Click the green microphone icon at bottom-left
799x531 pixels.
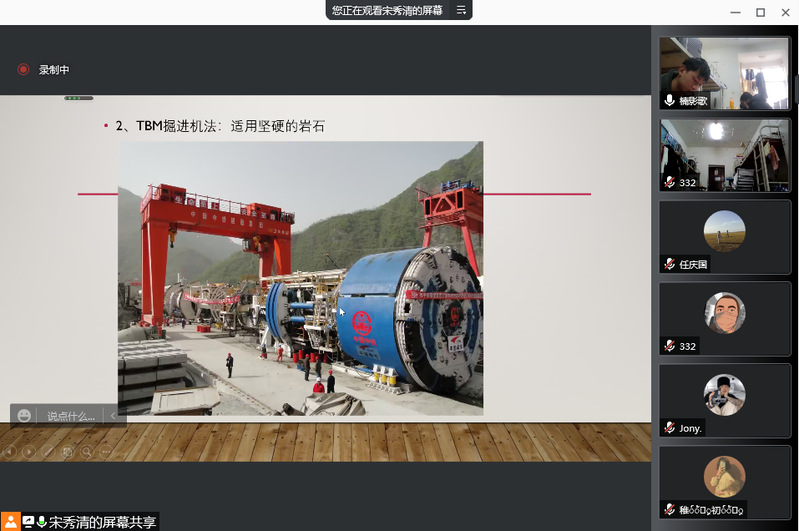(42, 522)
